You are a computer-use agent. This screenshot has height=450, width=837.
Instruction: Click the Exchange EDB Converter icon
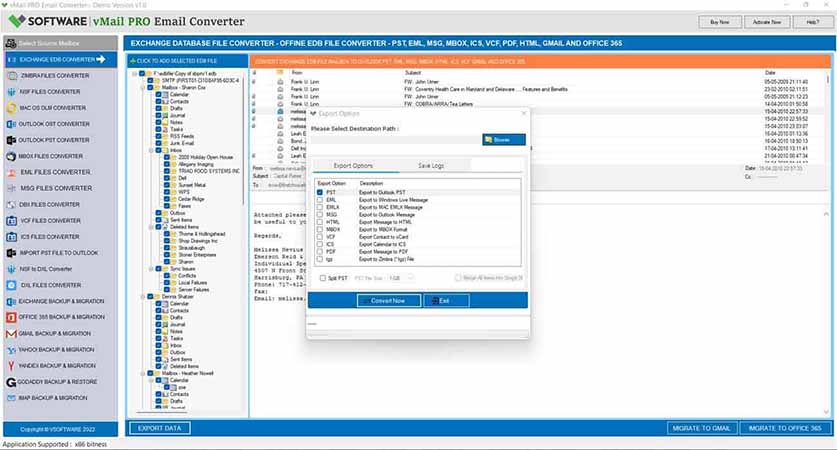coord(12,59)
